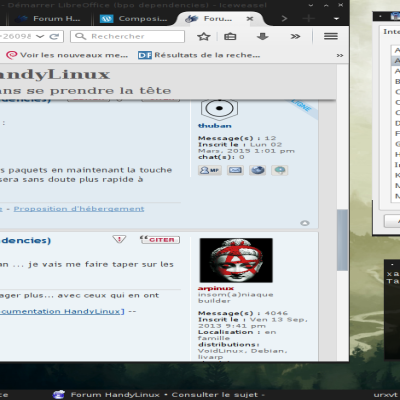Select the urxvt taskbar entry
Viewport: 400px width, 400px height.
[x=386, y=395]
